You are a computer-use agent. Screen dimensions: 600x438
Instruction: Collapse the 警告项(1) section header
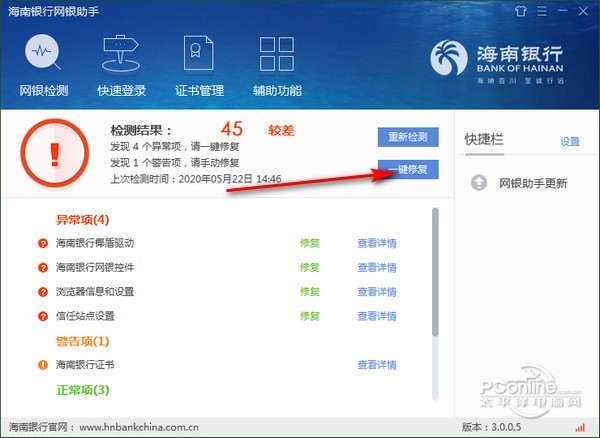coord(83,341)
